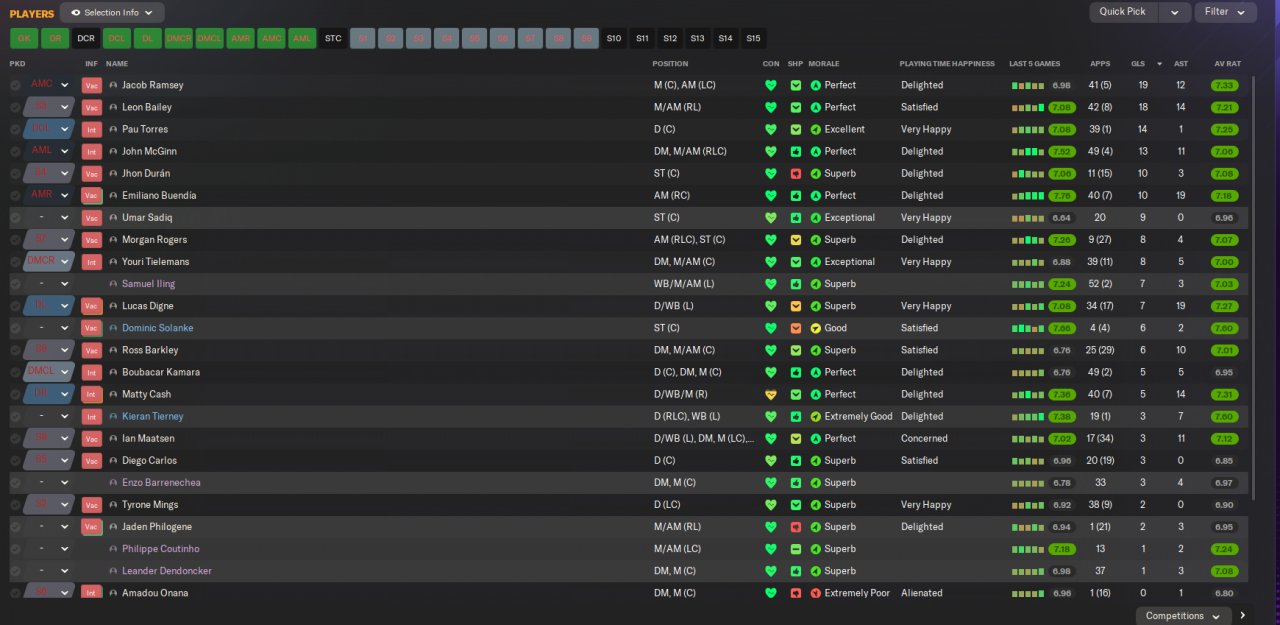The width and height of the screenshot is (1280, 625).
Task: Click the Quick Pick button
Action: (x=1123, y=12)
